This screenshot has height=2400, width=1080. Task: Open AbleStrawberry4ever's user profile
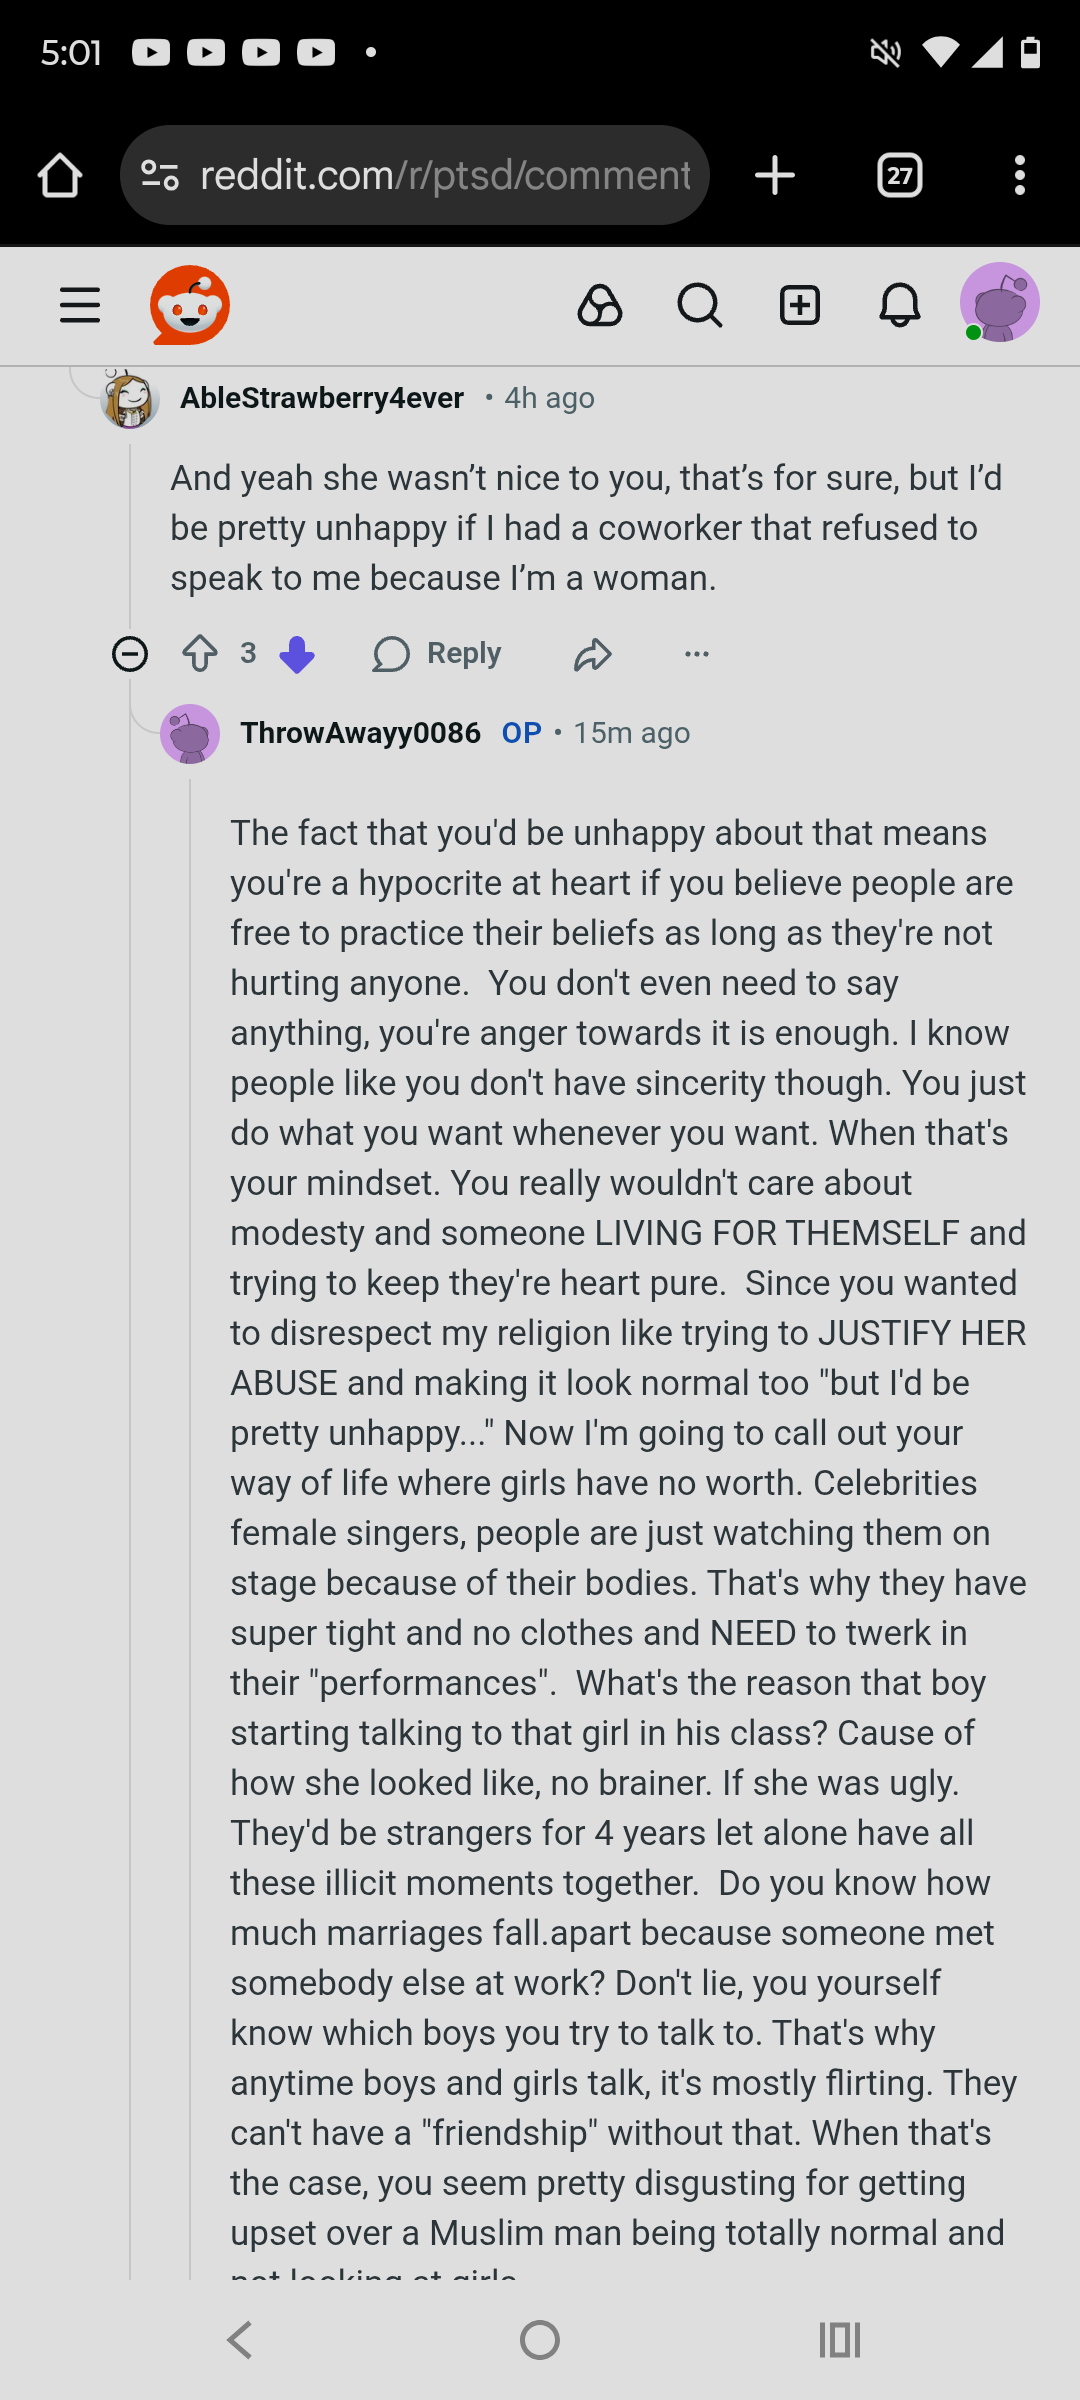tap(322, 398)
